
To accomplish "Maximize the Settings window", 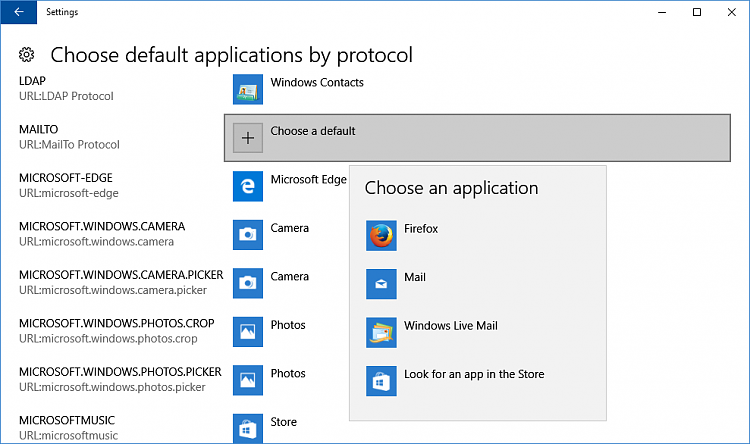I will click(697, 12).
